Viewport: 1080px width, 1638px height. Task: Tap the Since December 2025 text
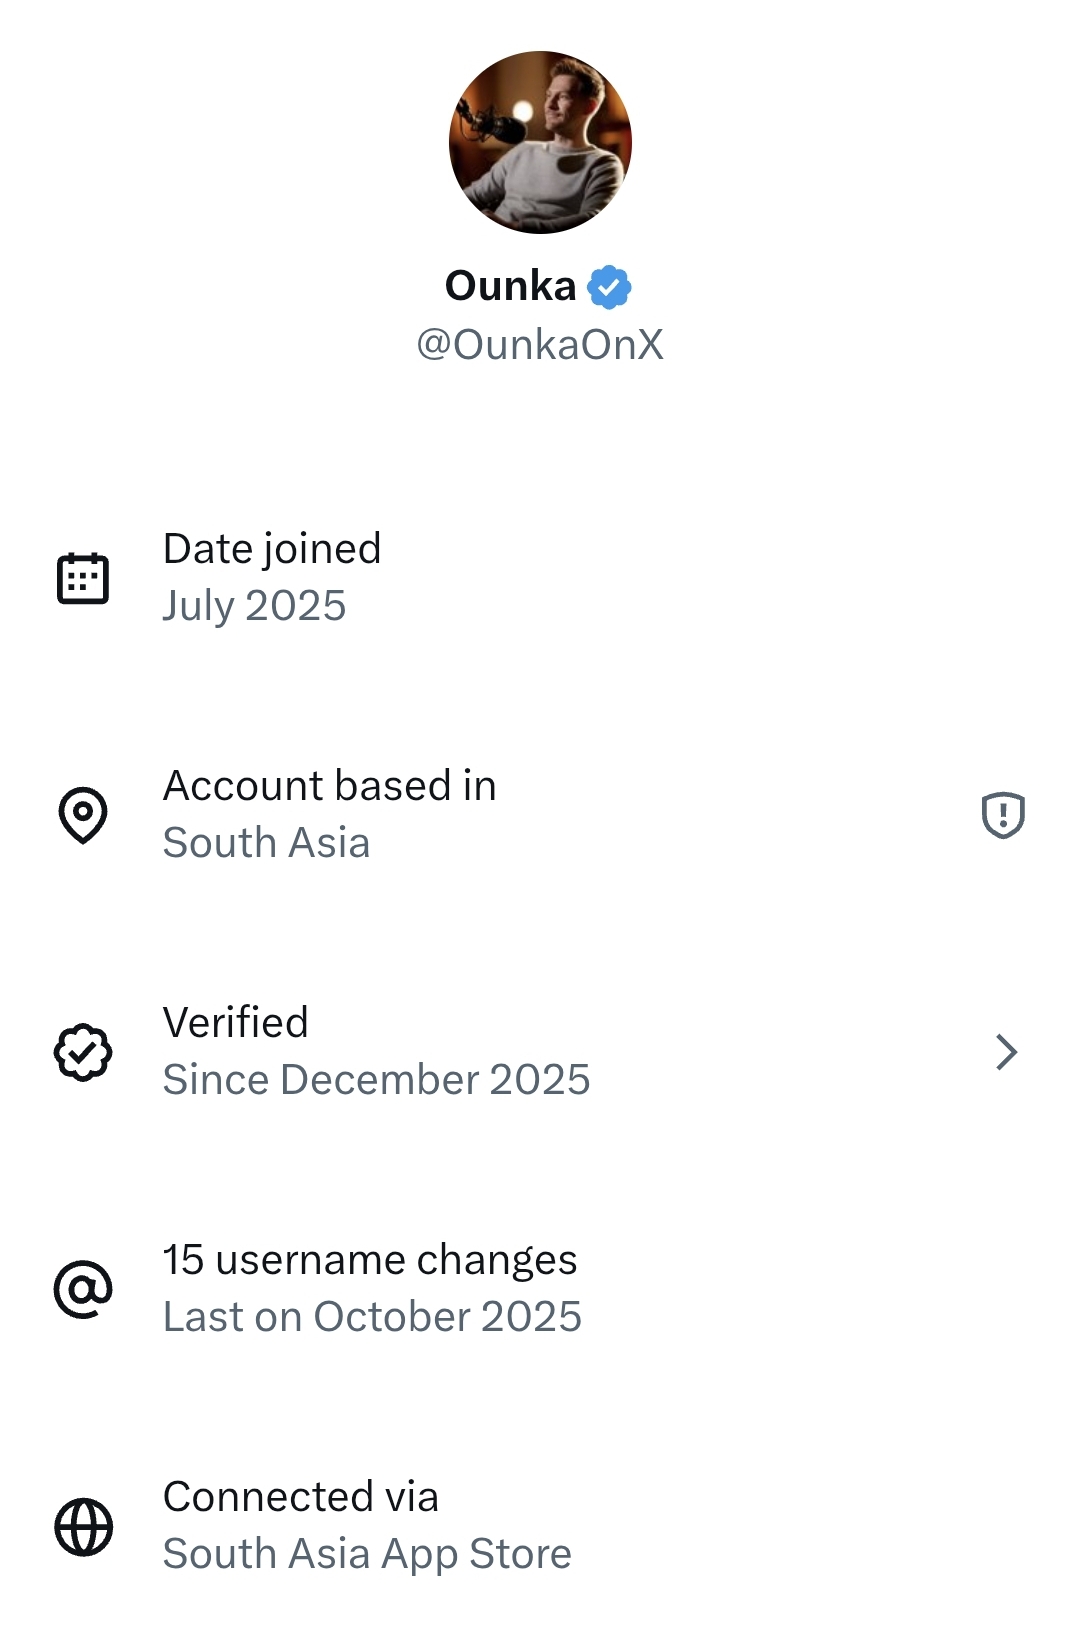376,1080
